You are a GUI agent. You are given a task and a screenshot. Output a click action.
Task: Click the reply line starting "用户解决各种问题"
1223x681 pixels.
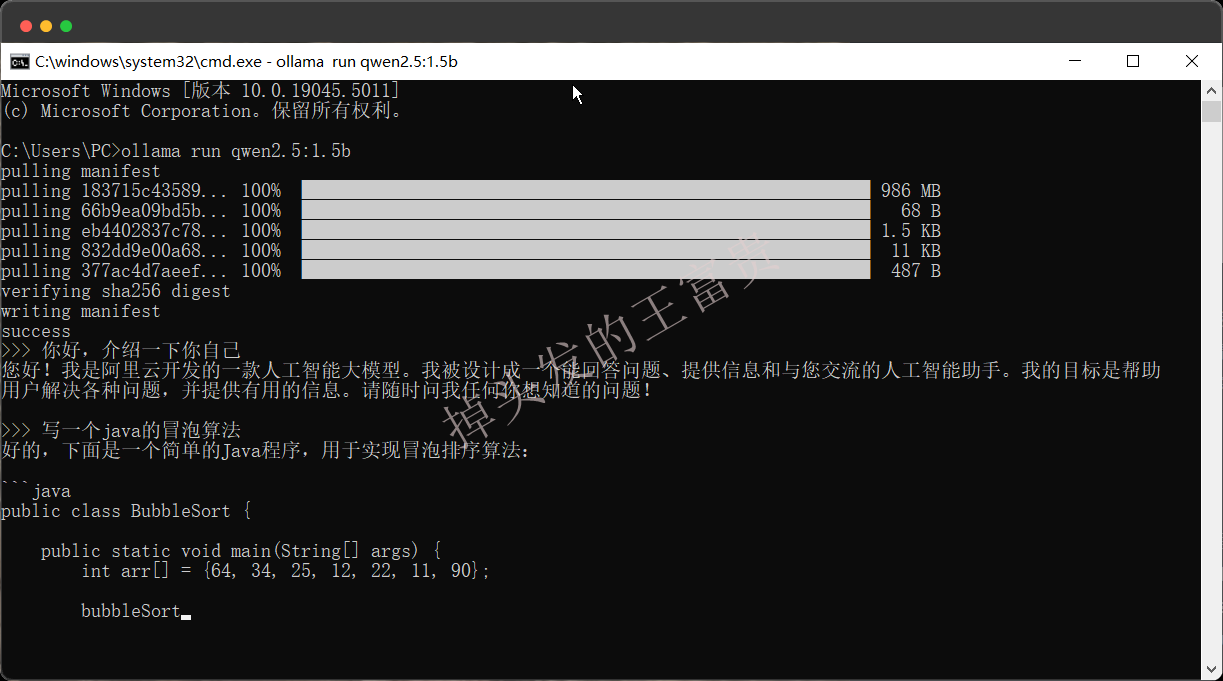point(326,391)
